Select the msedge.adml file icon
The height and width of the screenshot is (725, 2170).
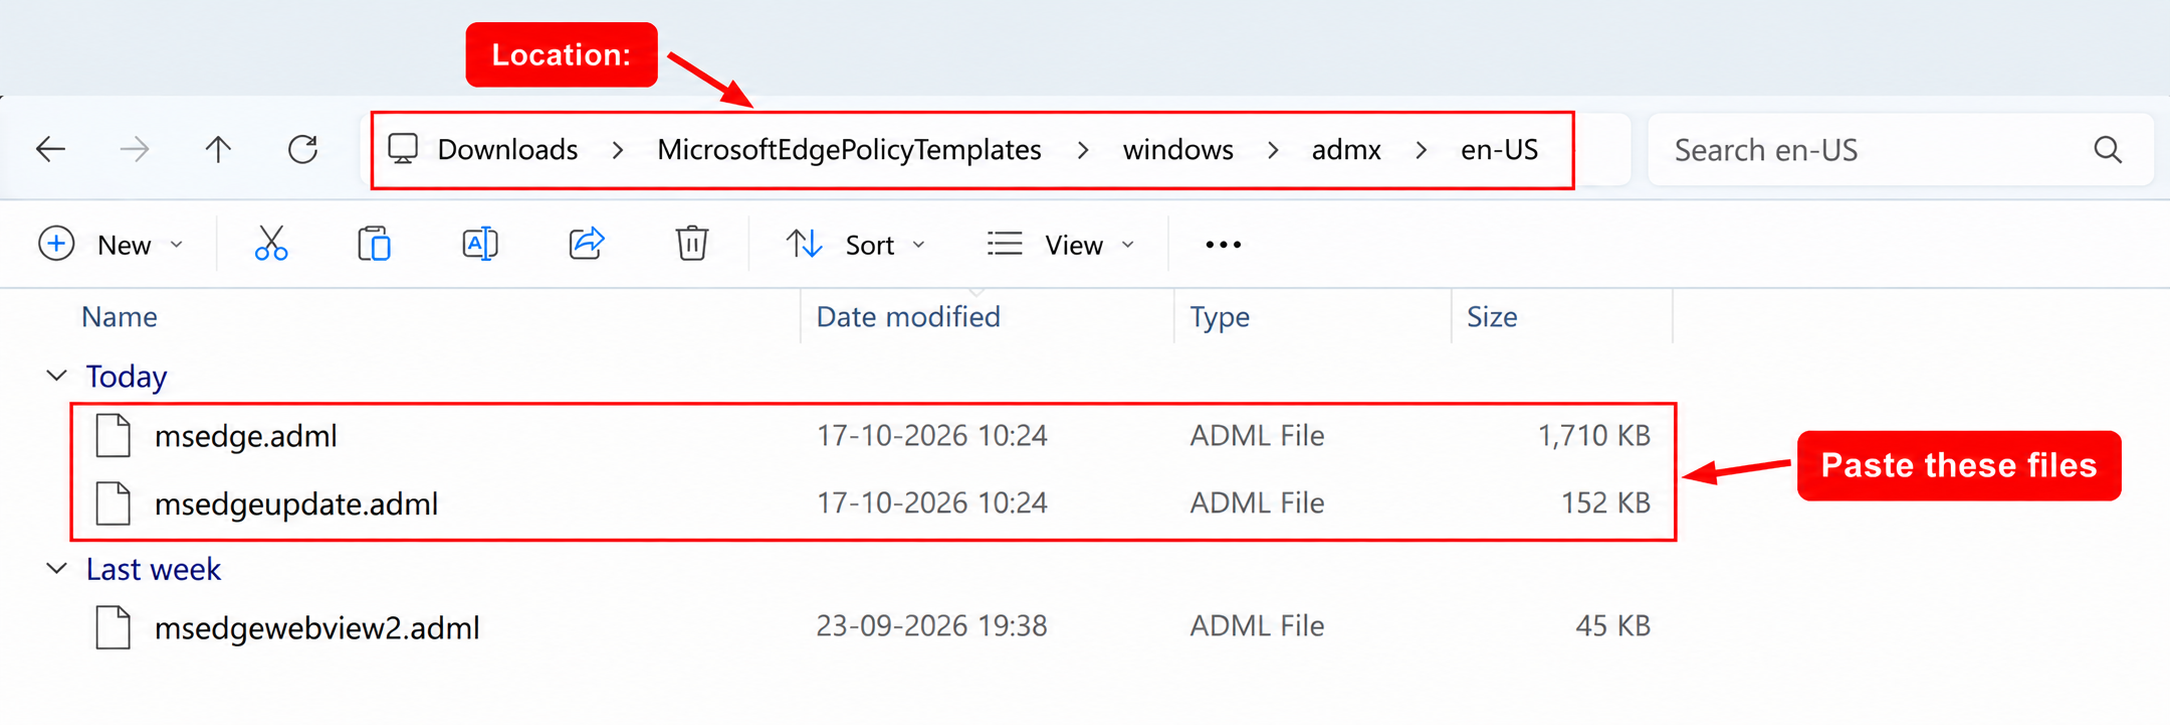[113, 436]
